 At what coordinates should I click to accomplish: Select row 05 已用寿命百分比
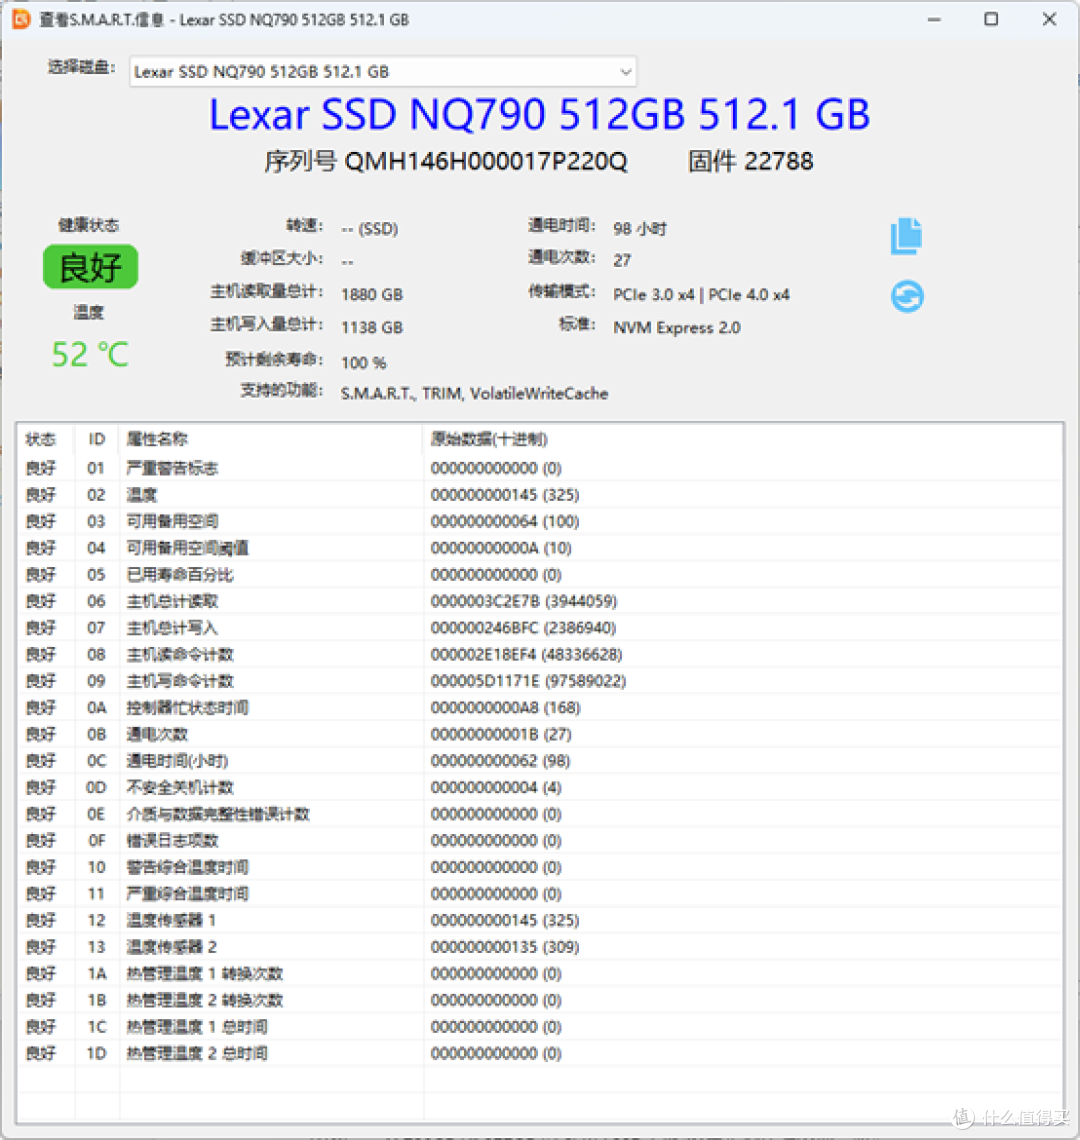coord(539,574)
